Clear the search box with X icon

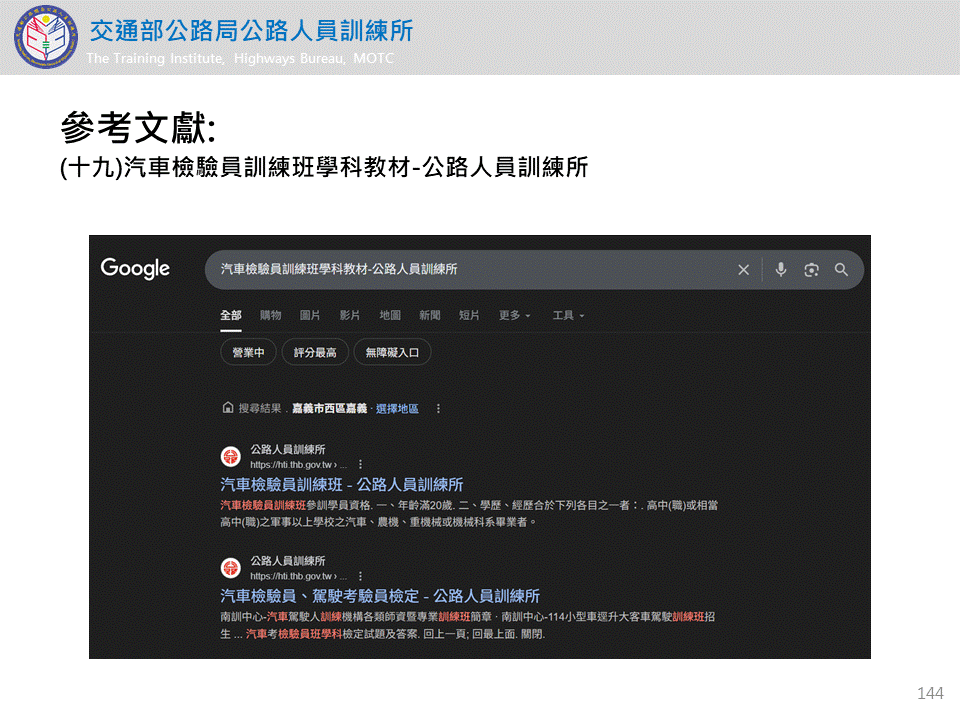(743, 270)
